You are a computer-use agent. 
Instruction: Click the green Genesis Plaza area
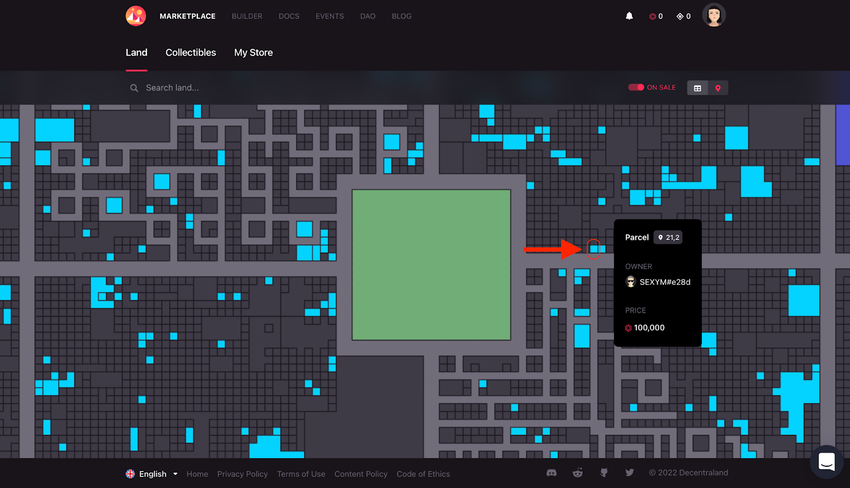click(432, 265)
